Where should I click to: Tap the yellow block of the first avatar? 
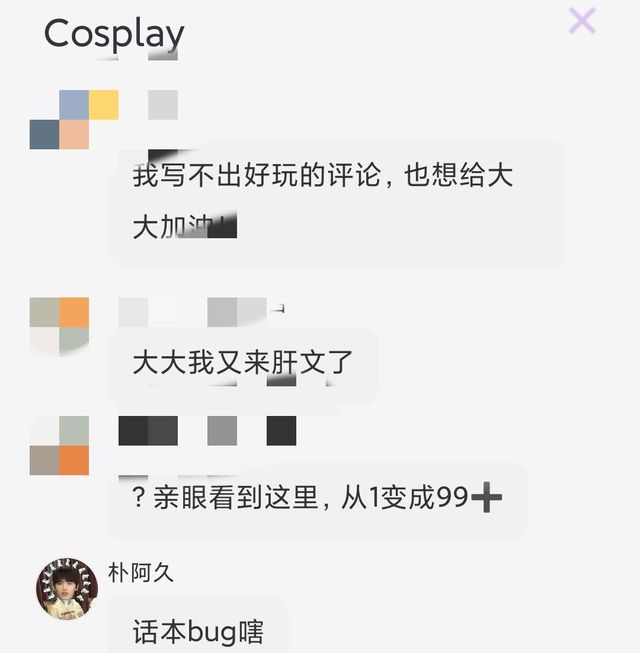point(104,105)
